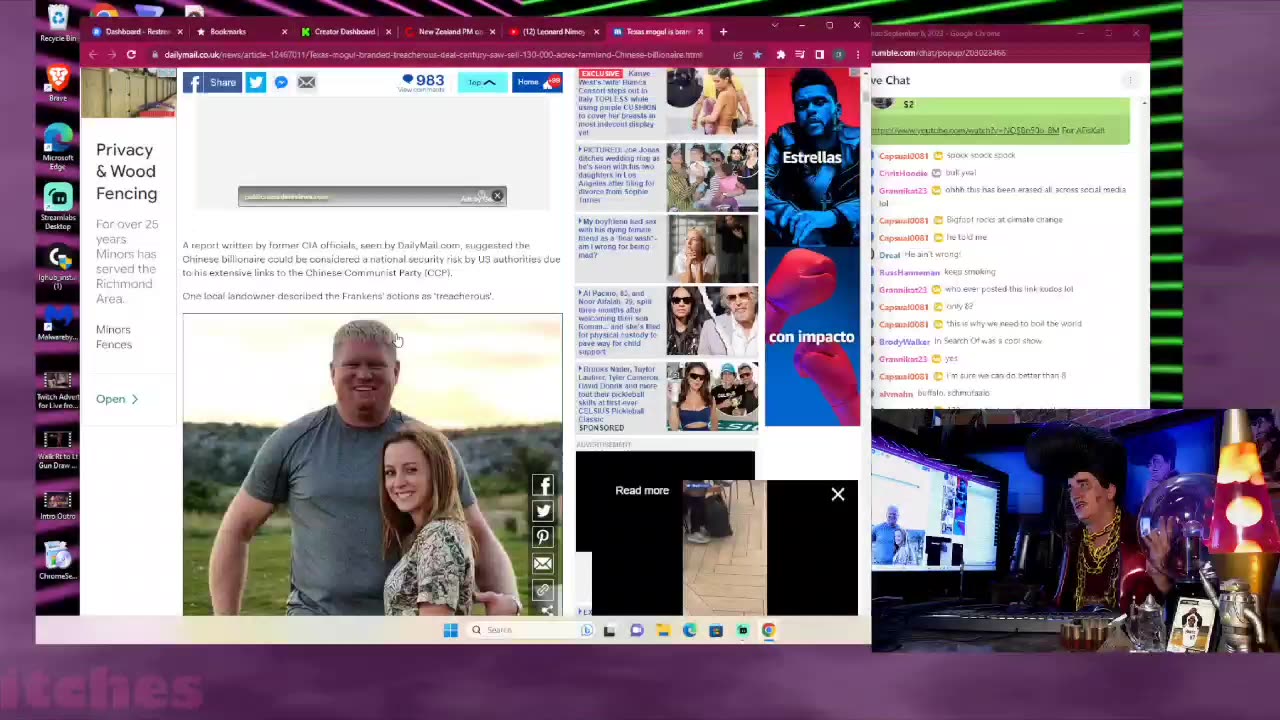The height and width of the screenshot is (720, 1280).
Task: Email the photo using overlay envelope icon
Action: coord(543,563)
